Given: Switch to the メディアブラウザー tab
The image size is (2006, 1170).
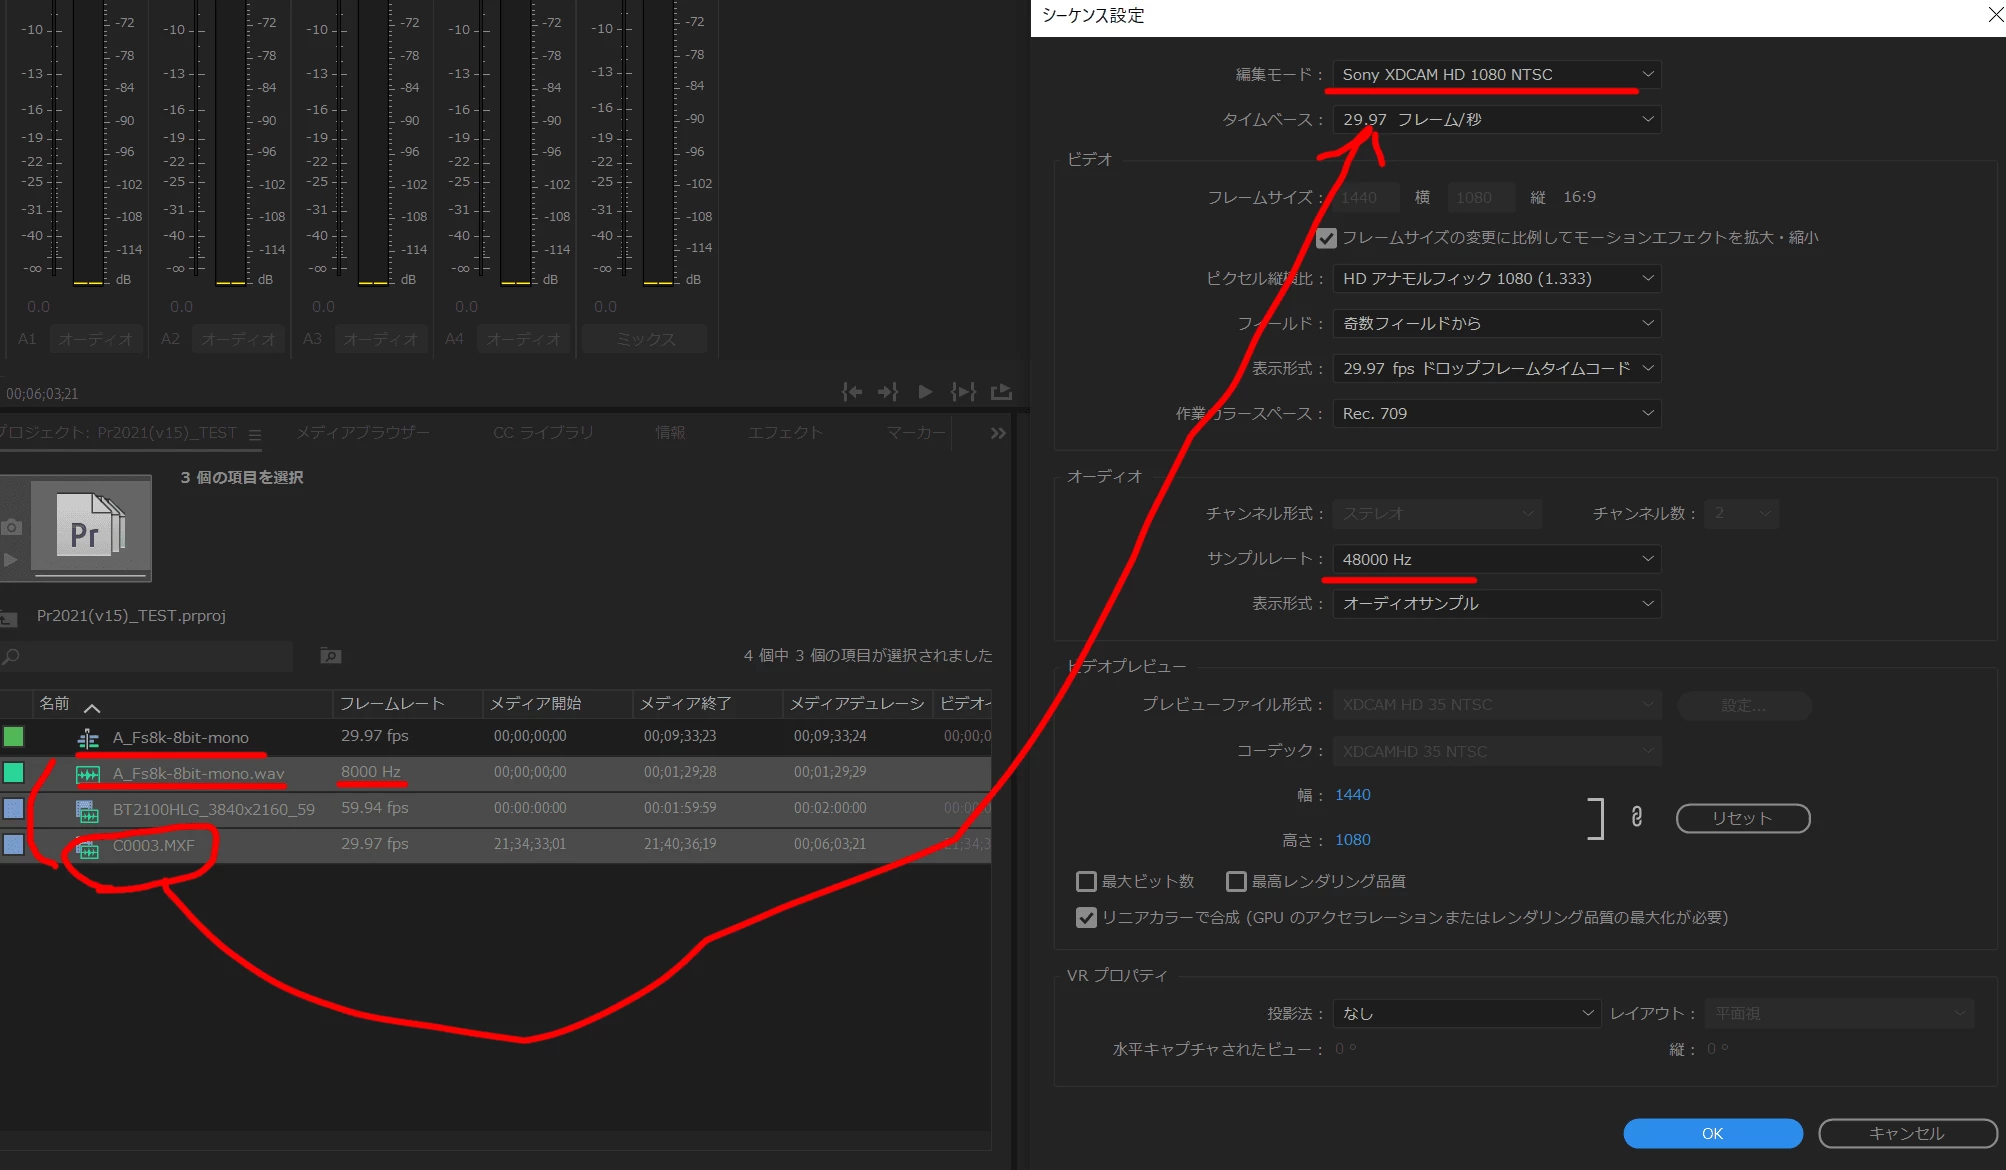Looking at the screenshot, I should coord(362,432).
